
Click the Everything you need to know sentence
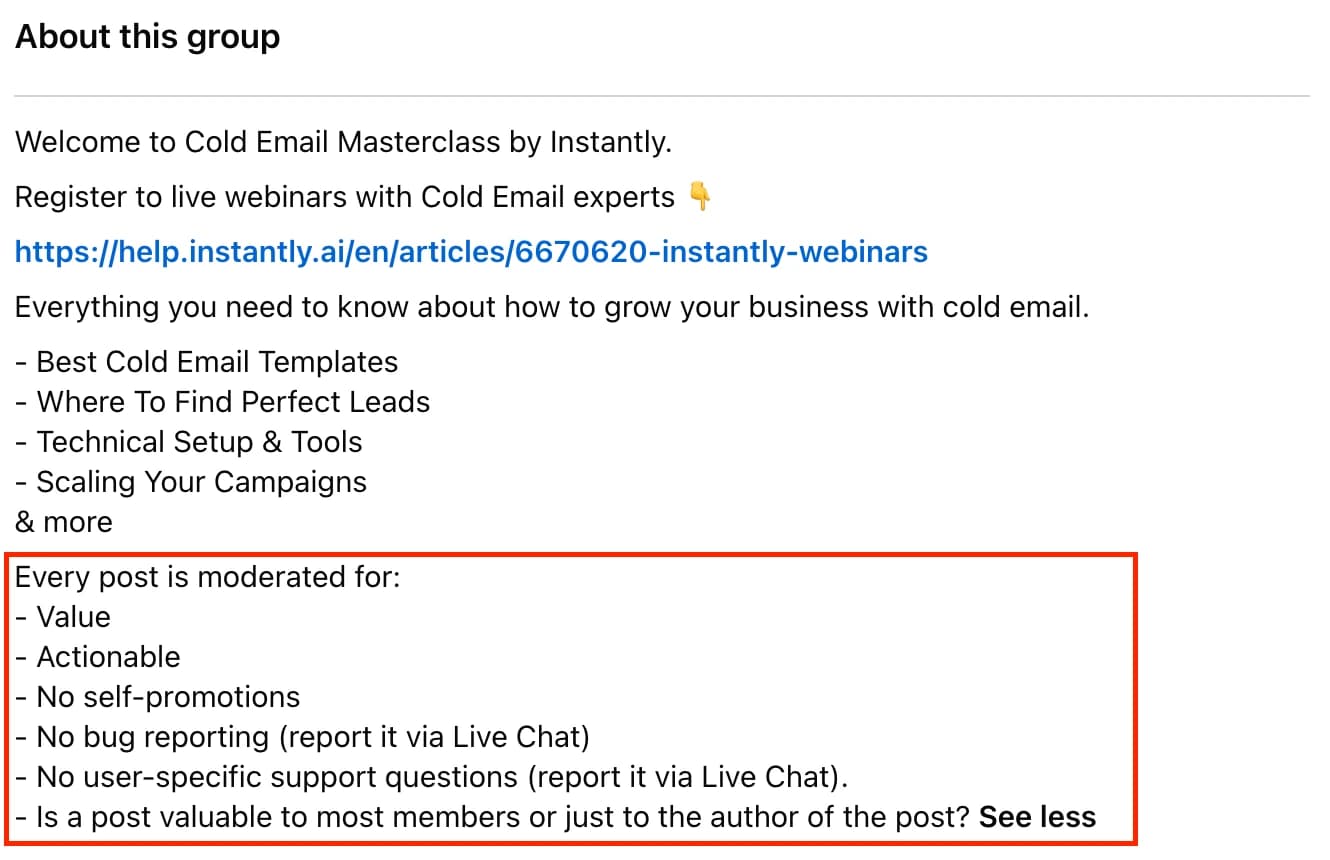coord(551,307)
